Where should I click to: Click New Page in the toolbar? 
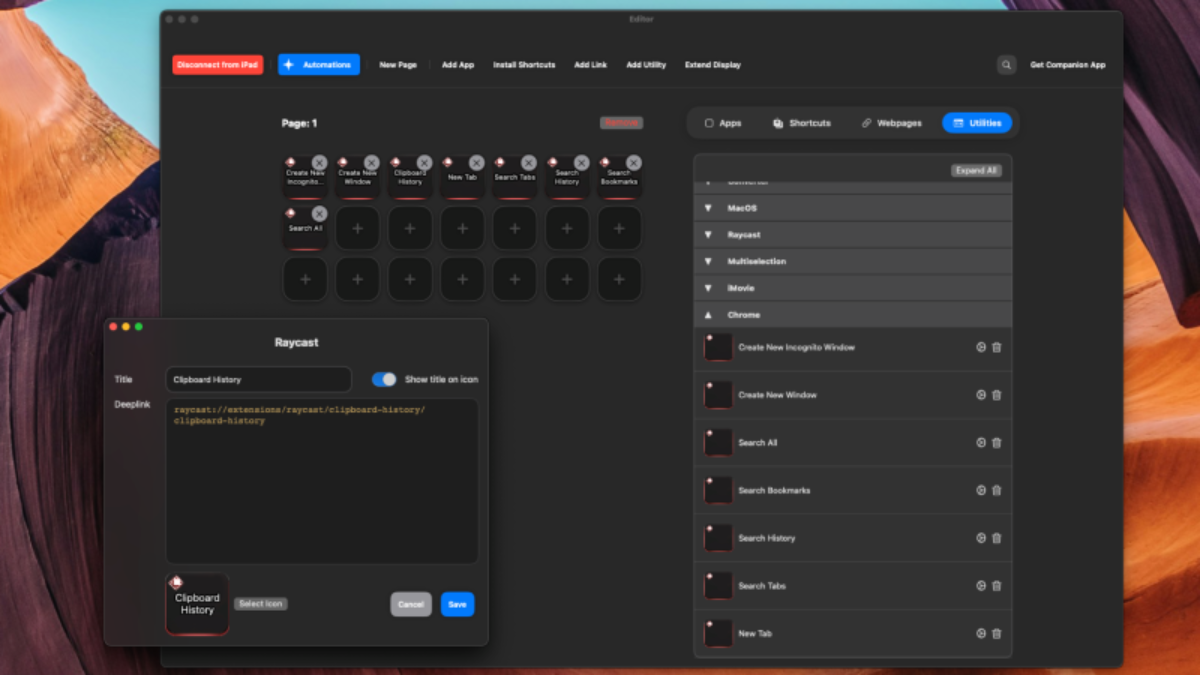click(398, 65)
